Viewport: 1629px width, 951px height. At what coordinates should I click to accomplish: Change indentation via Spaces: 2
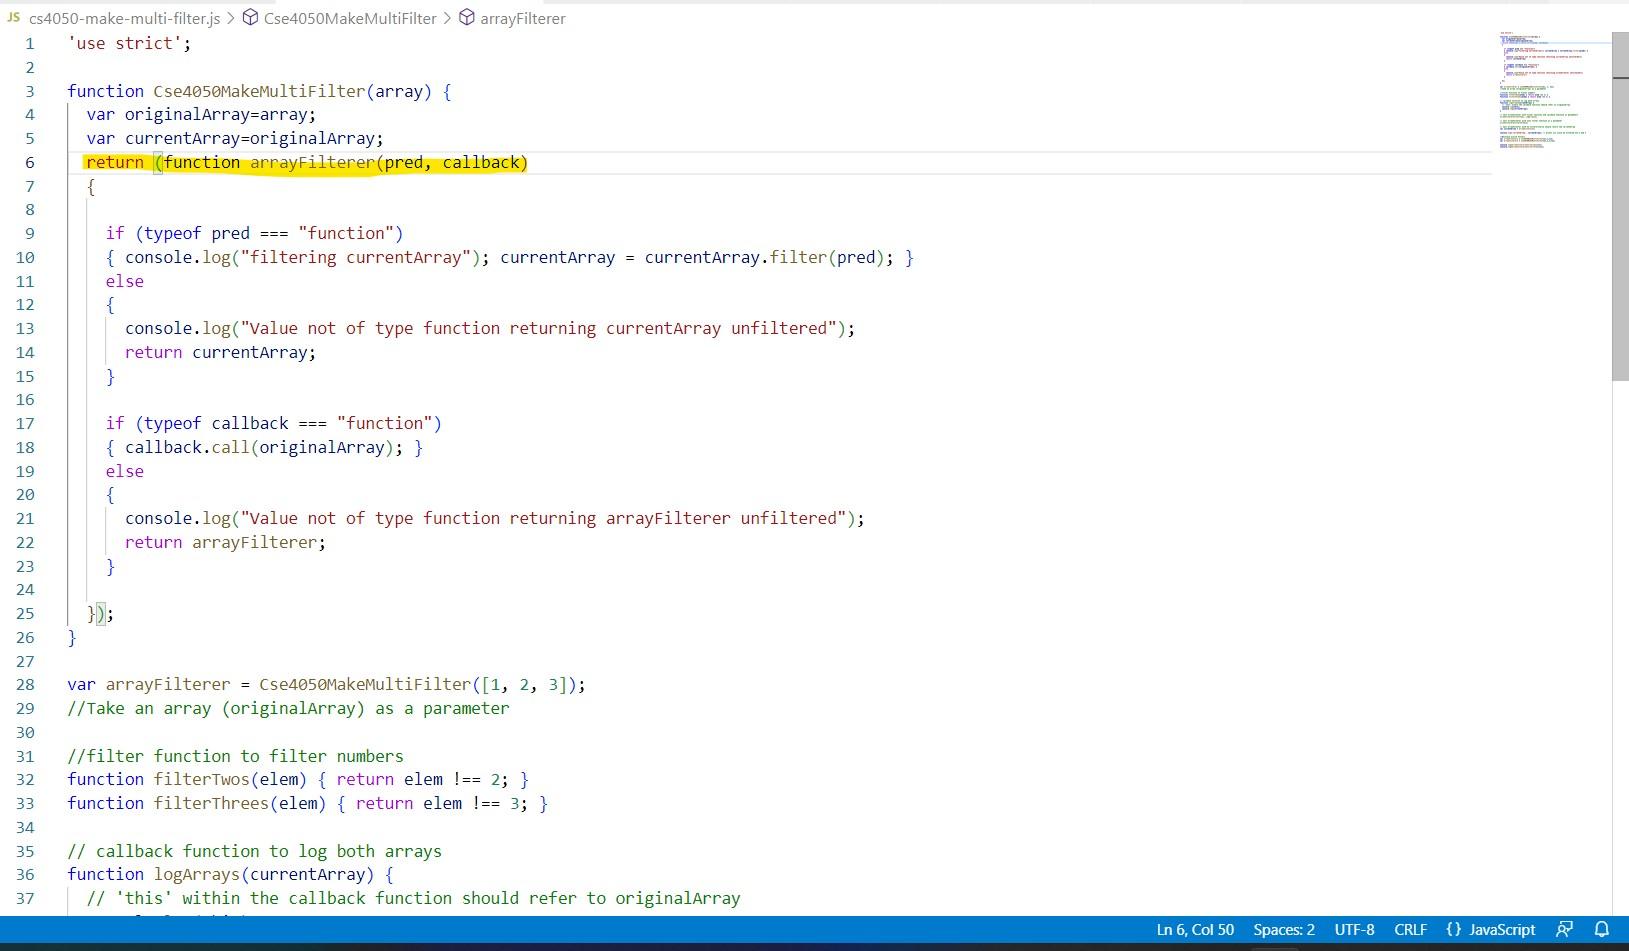[1283, 930]
